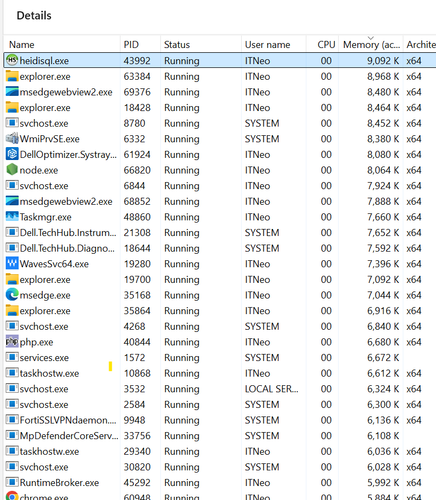Select memory value 6,324 K
Image resolution: width=436 pixels, height=500 pixels.
[383, 389]
